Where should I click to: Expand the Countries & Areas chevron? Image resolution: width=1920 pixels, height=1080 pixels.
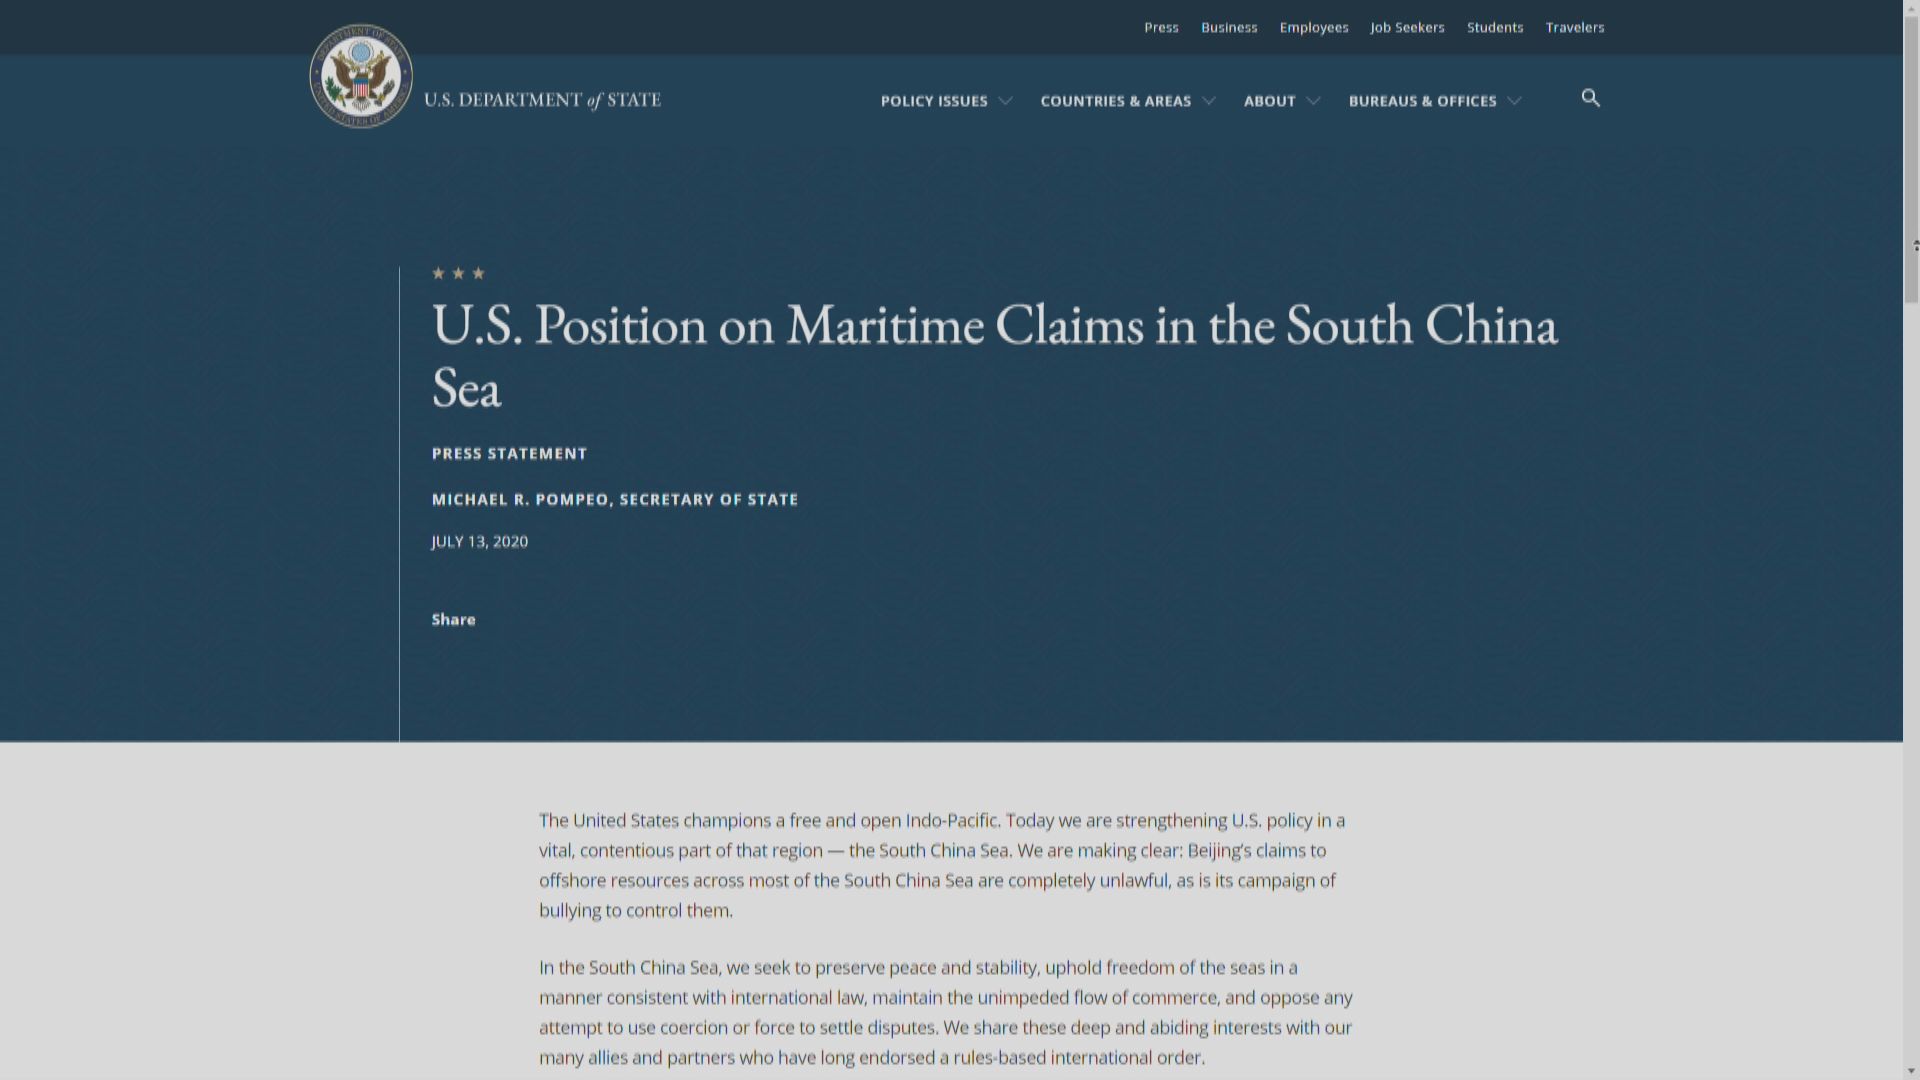pos(1208,101)
